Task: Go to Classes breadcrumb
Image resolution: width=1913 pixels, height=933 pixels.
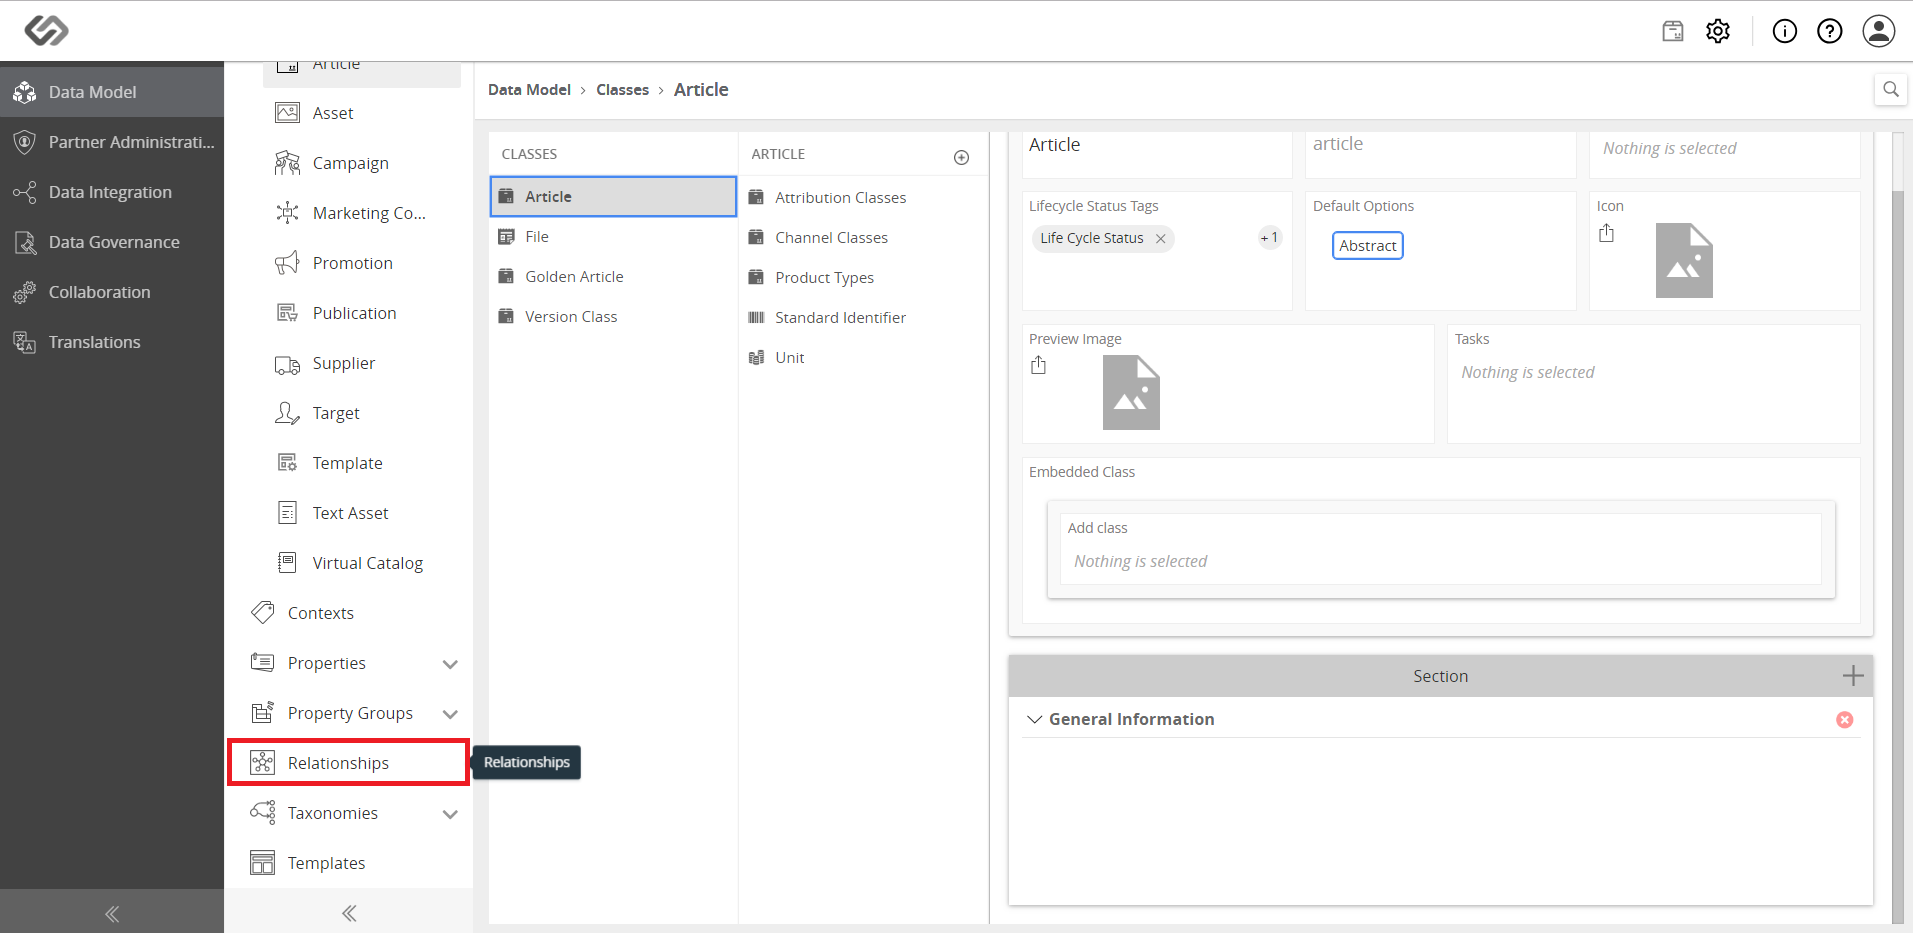Action: [x=622, y=90]
